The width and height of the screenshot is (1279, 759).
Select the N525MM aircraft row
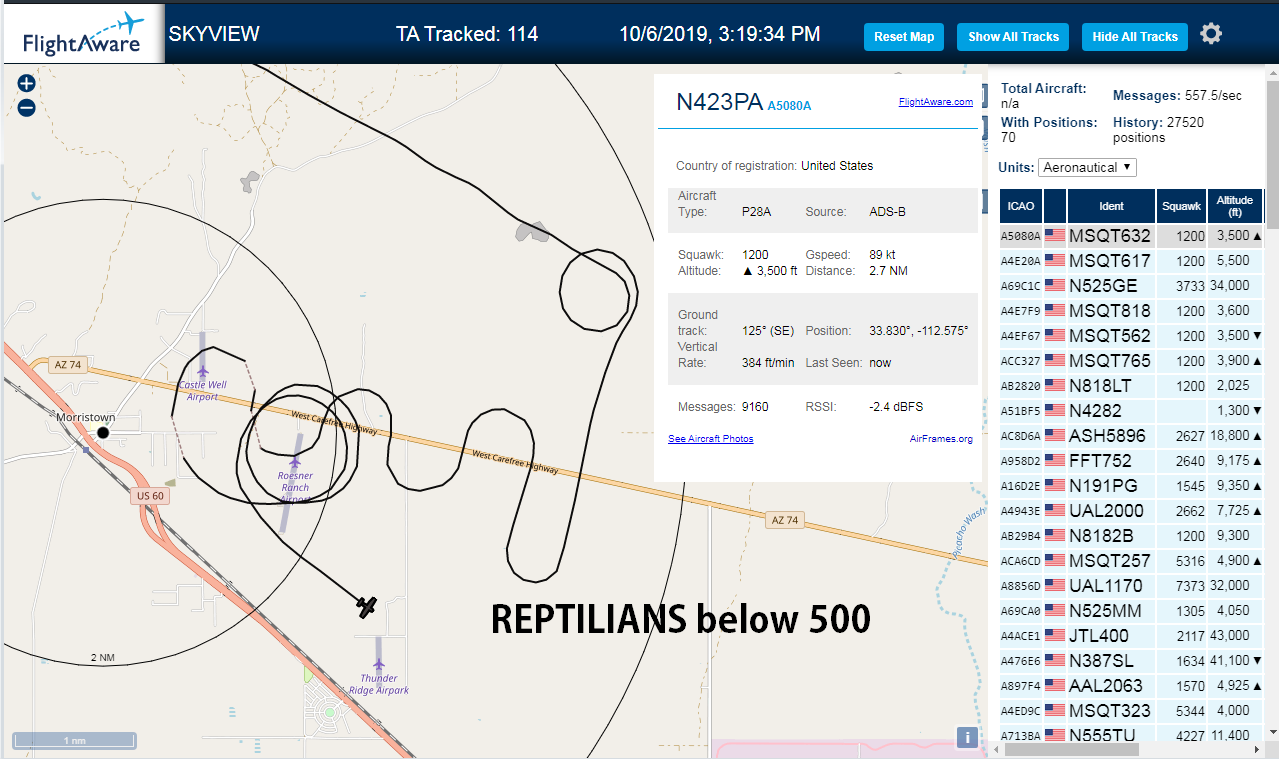point(1132,611)
